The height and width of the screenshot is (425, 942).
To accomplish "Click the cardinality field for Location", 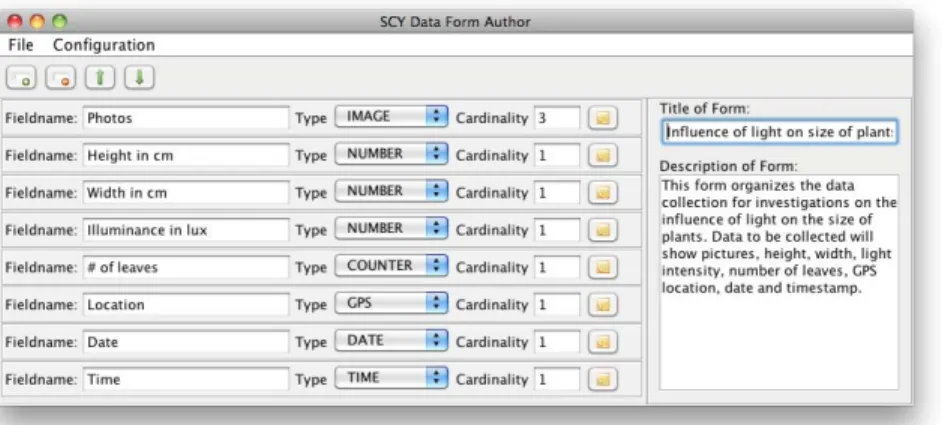I will (557, 304).
